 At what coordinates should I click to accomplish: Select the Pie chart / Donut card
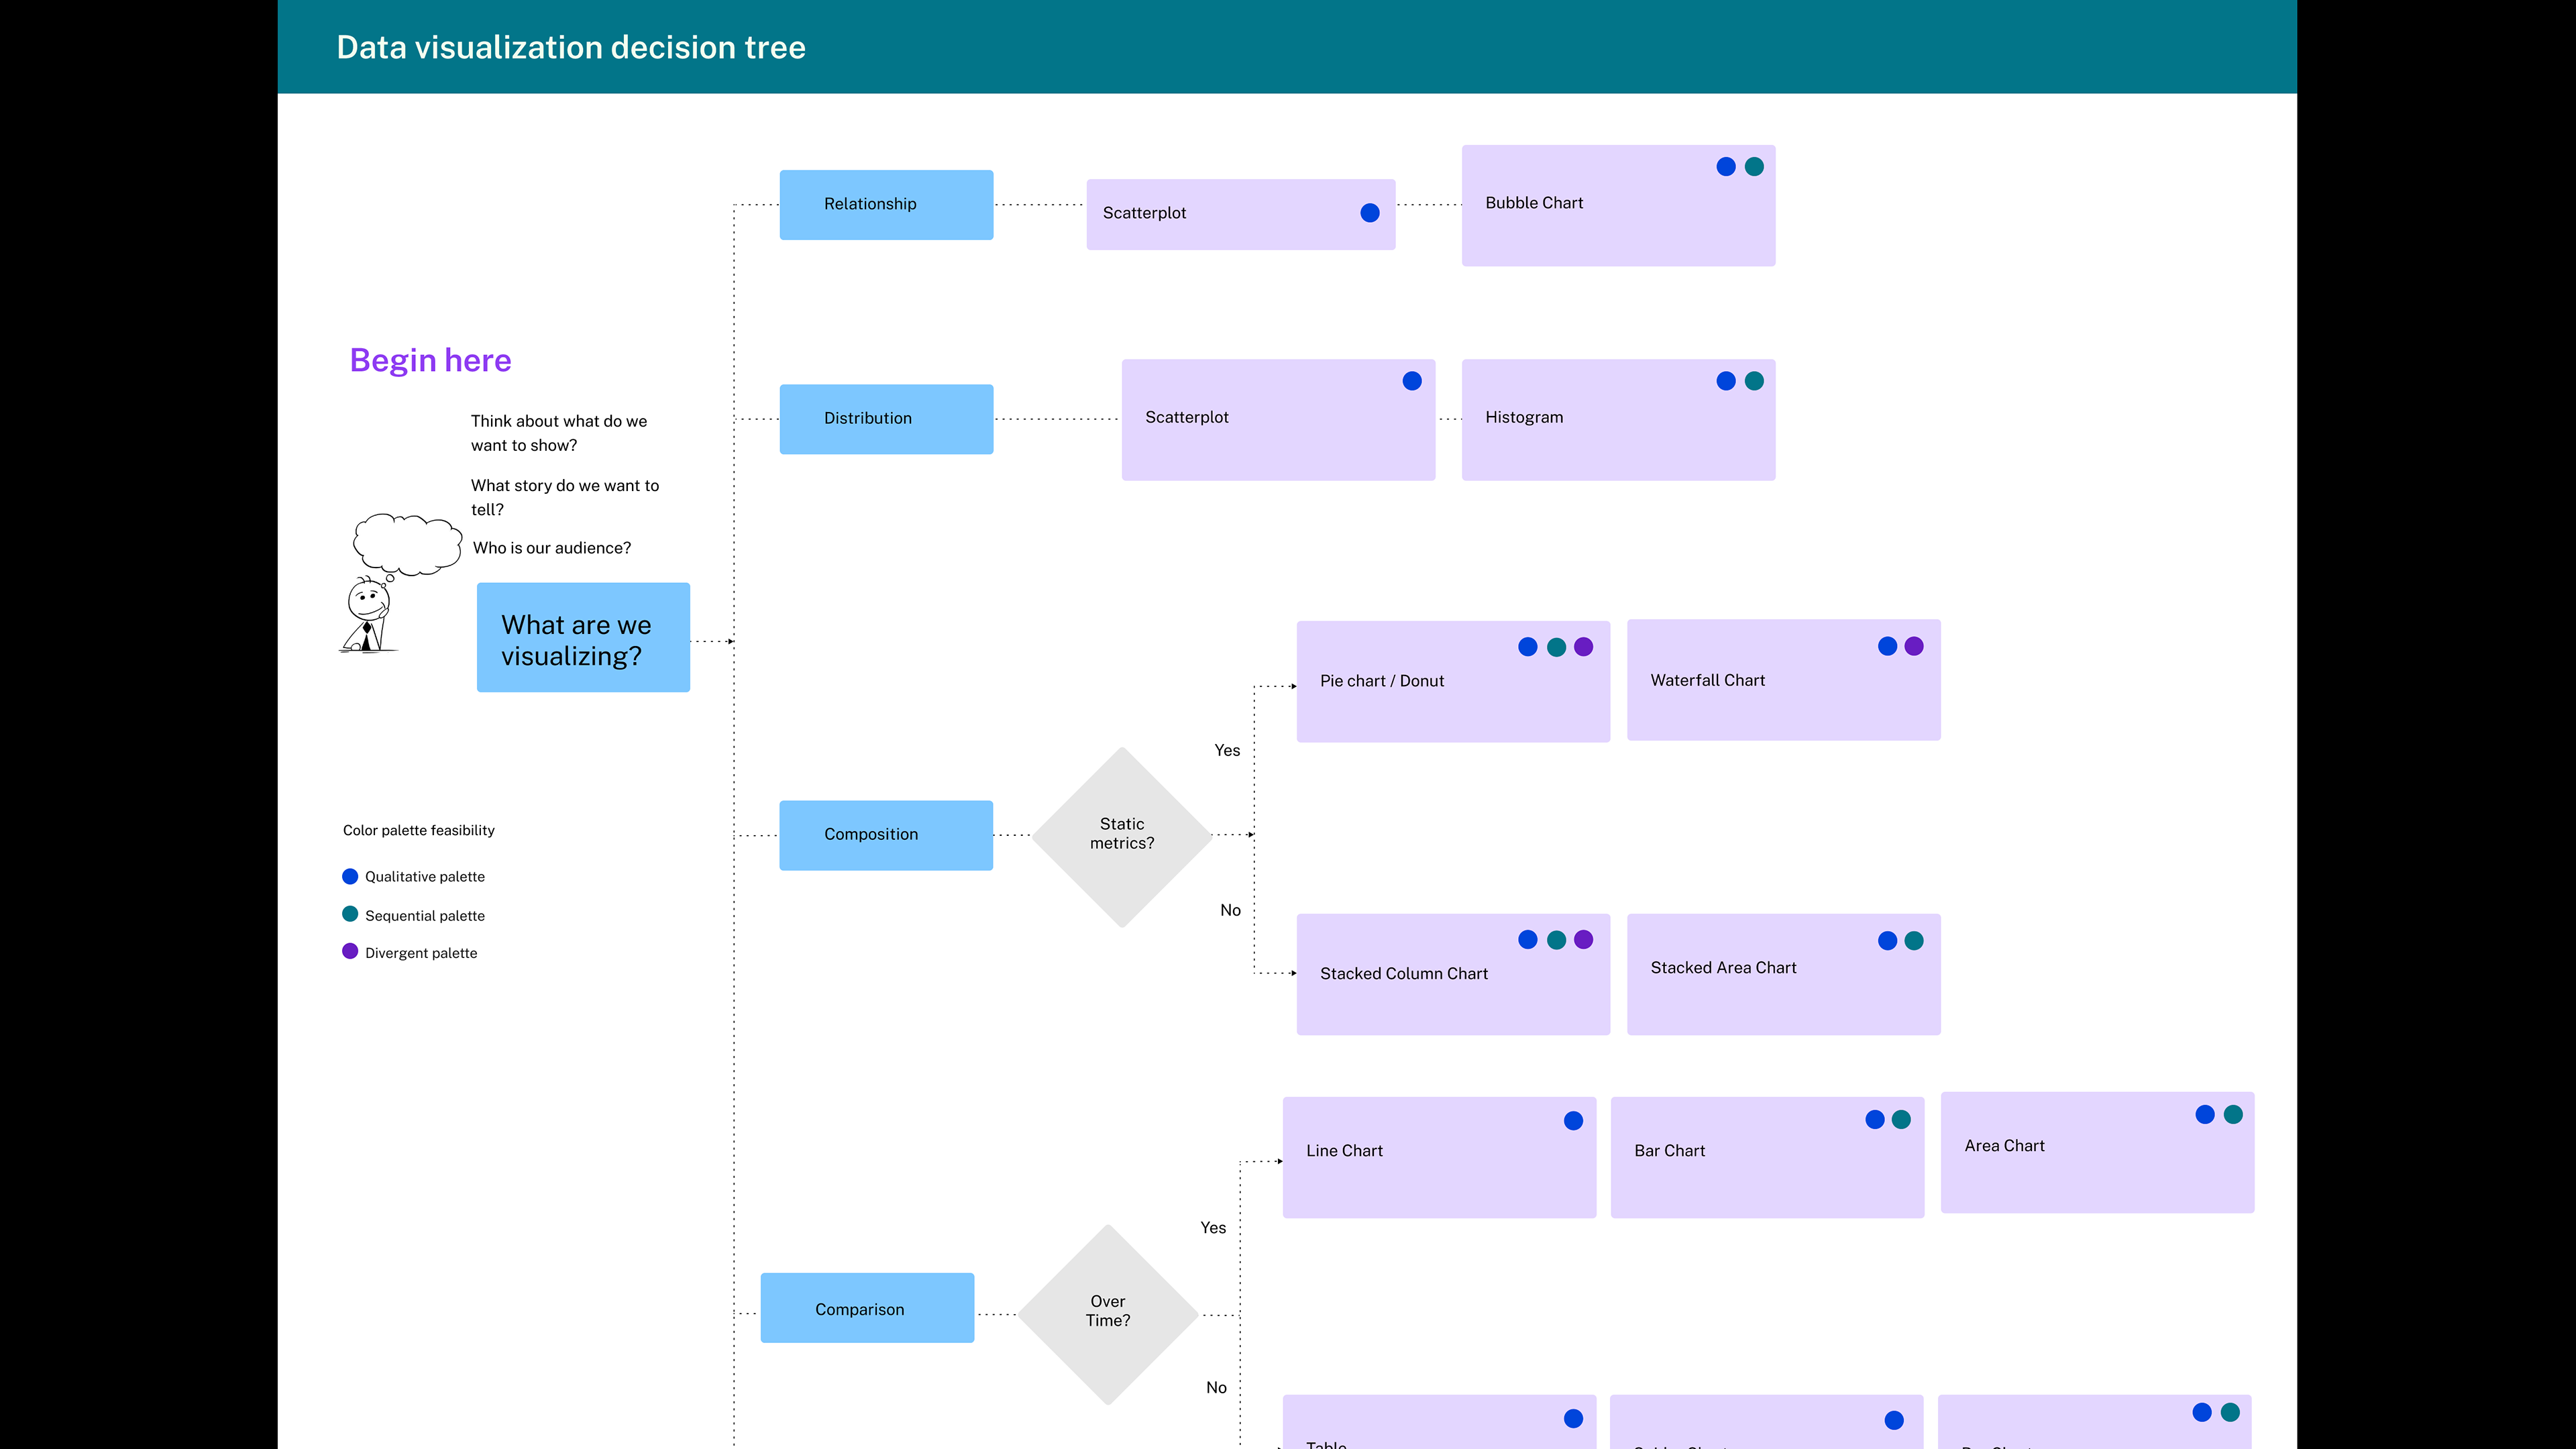(x=1452, y=681)
